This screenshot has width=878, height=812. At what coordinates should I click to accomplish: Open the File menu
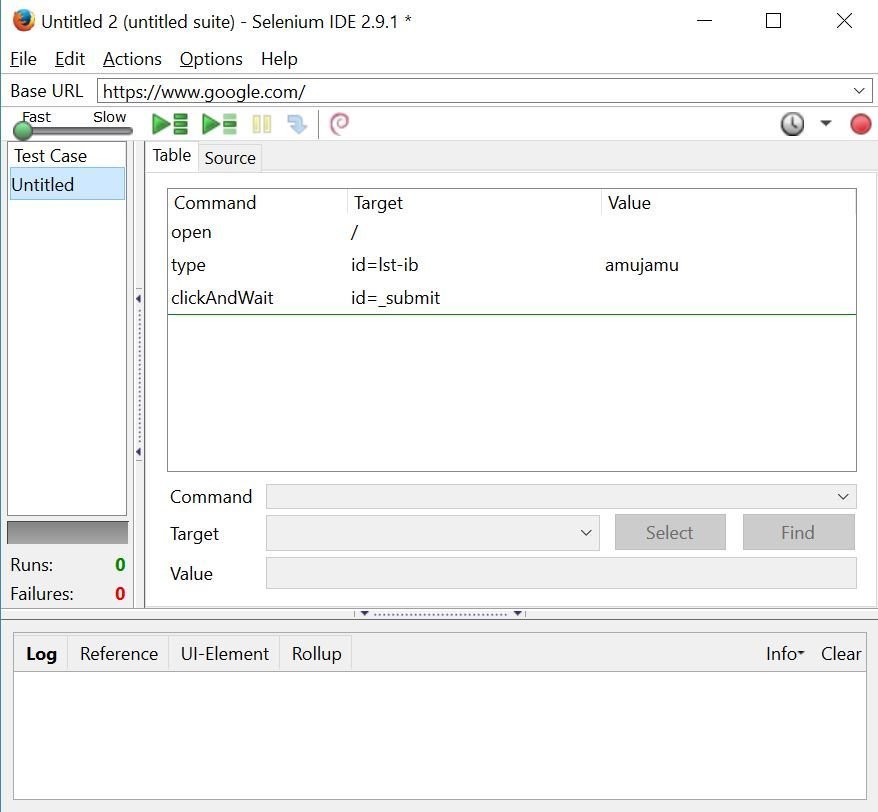point(24,59)
